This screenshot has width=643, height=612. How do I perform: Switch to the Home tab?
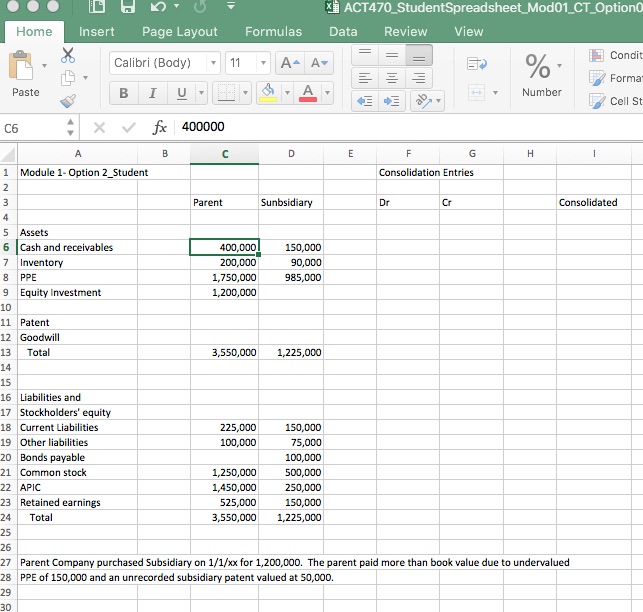click(34, 32)
